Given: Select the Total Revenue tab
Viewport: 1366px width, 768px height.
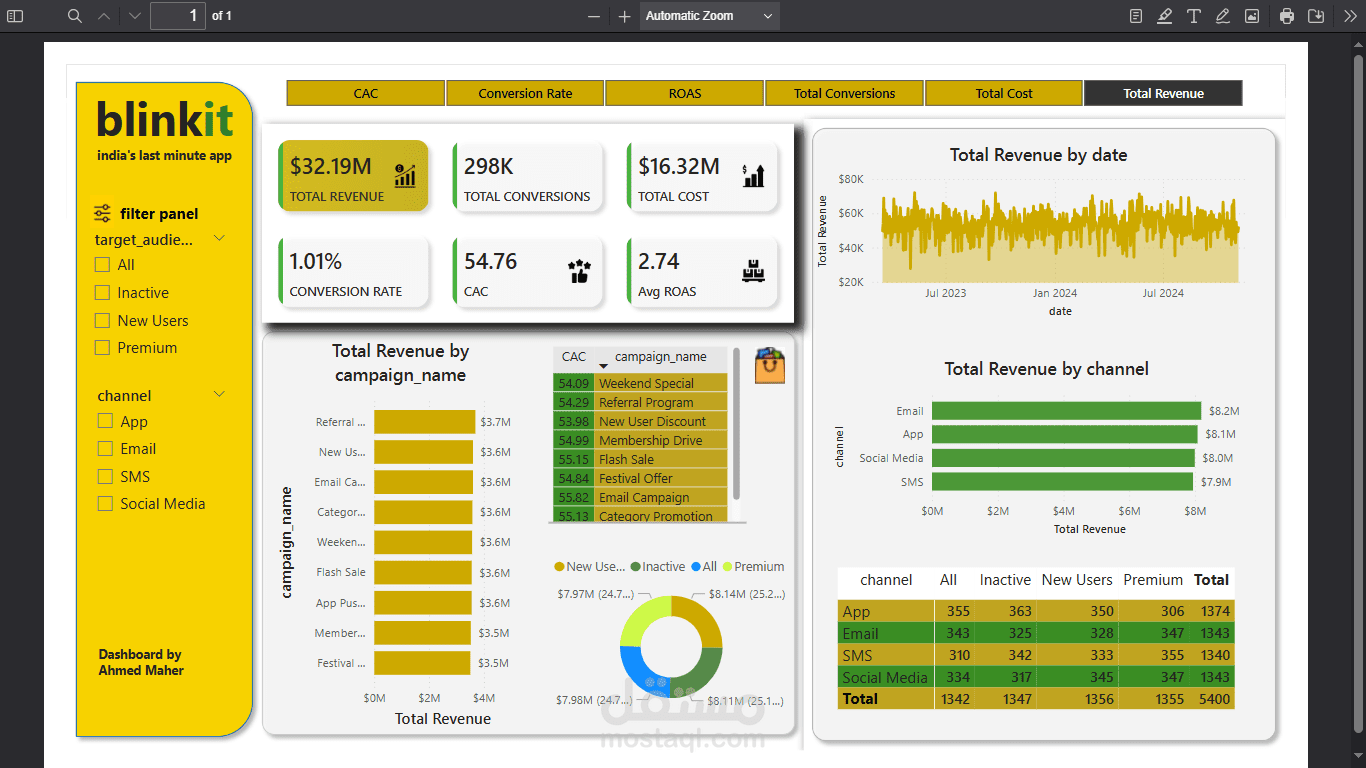Looking at the screenshot, I should tap(1163, 93).
